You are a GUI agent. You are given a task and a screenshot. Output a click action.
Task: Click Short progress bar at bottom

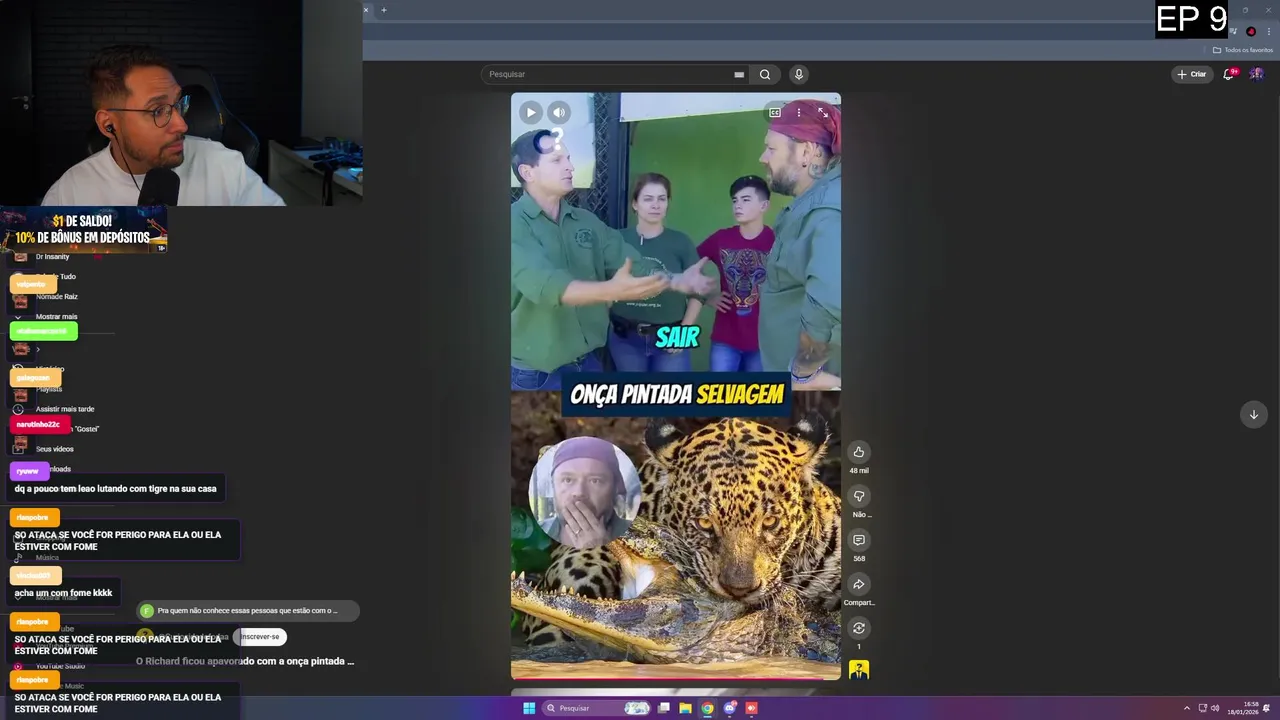click(676, 679)
